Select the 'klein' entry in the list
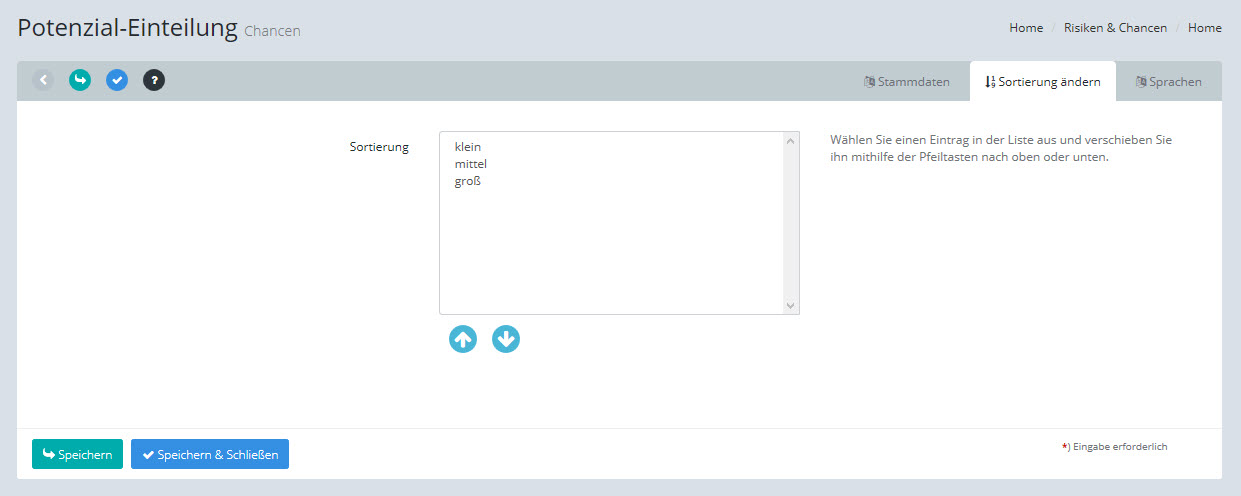 pyautogui.click(x=468, y=147)
